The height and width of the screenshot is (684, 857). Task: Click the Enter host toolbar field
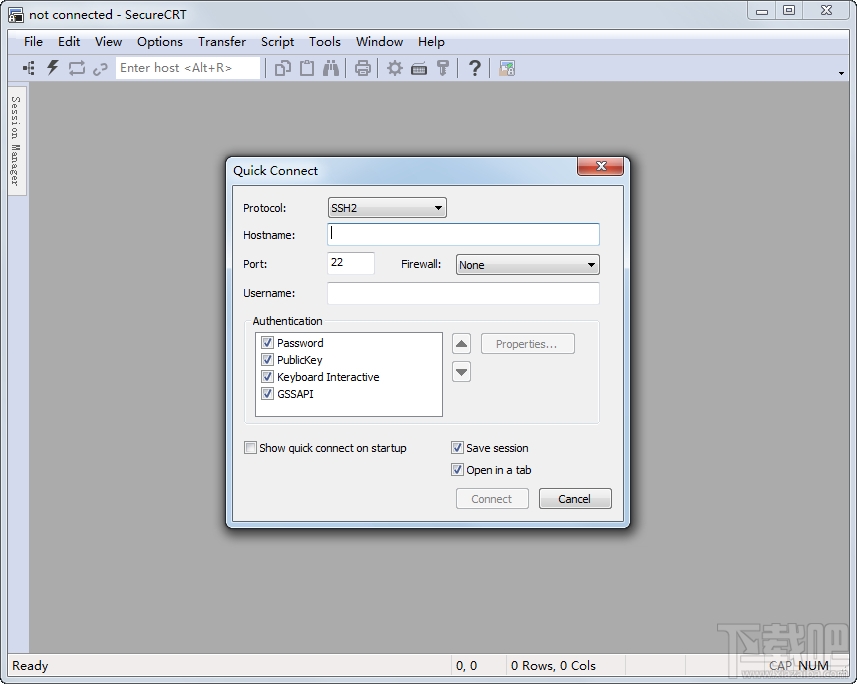187,68
